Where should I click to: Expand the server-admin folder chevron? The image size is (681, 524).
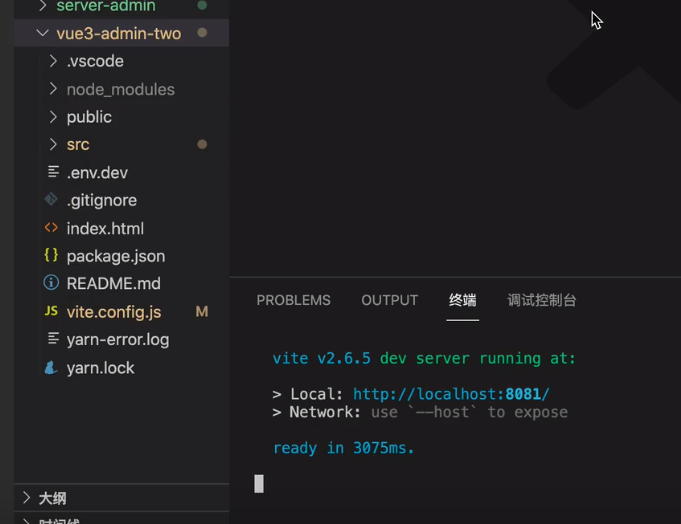pos(43,6)
